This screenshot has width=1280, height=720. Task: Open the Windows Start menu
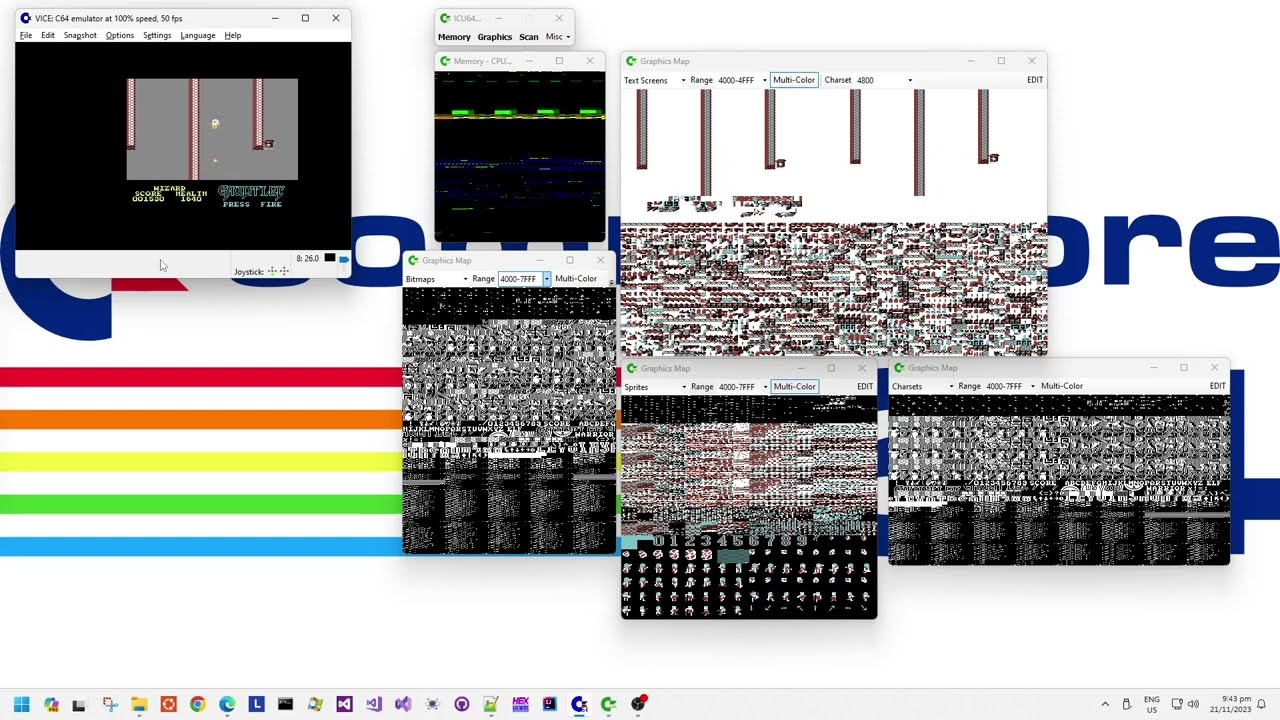[x=21, y=704]
